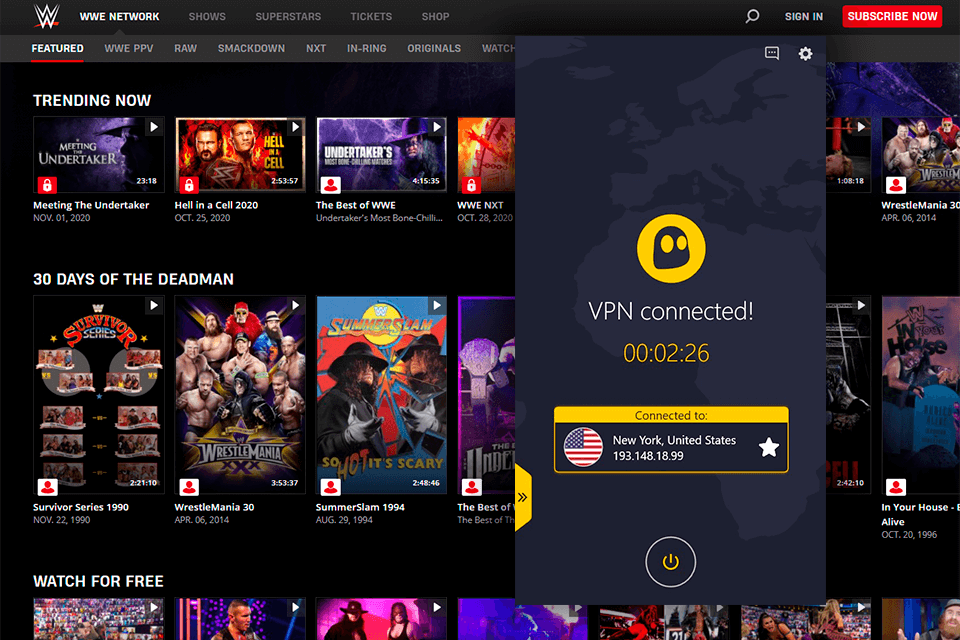Click the VPN connection timer 00:02:26

(x=666, y=353)
